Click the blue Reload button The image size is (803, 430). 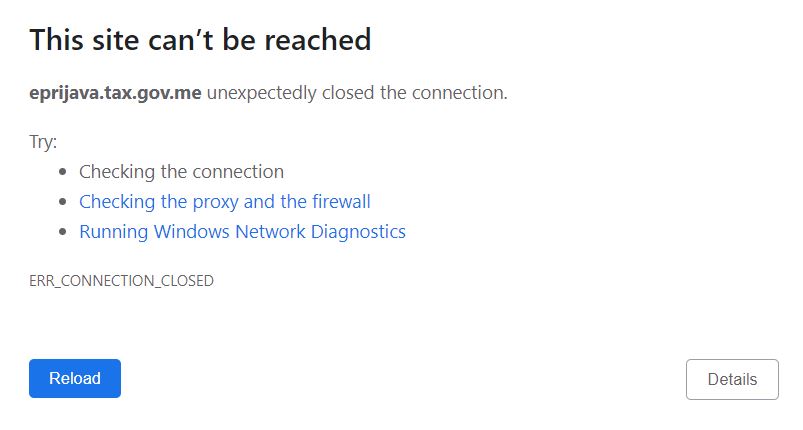75,379
